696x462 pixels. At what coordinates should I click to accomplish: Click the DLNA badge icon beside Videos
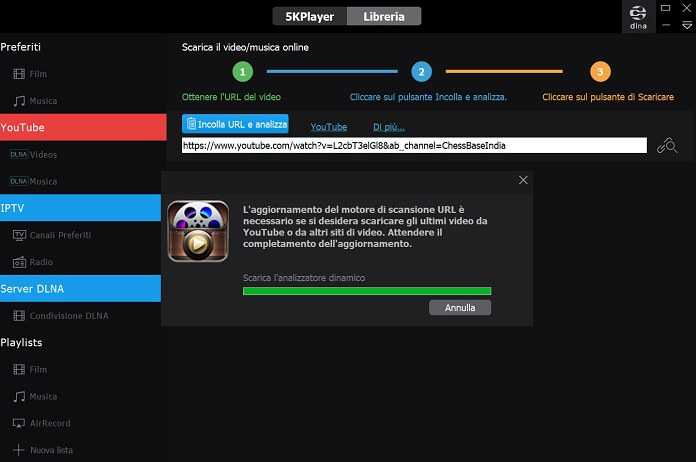[19, 154]
